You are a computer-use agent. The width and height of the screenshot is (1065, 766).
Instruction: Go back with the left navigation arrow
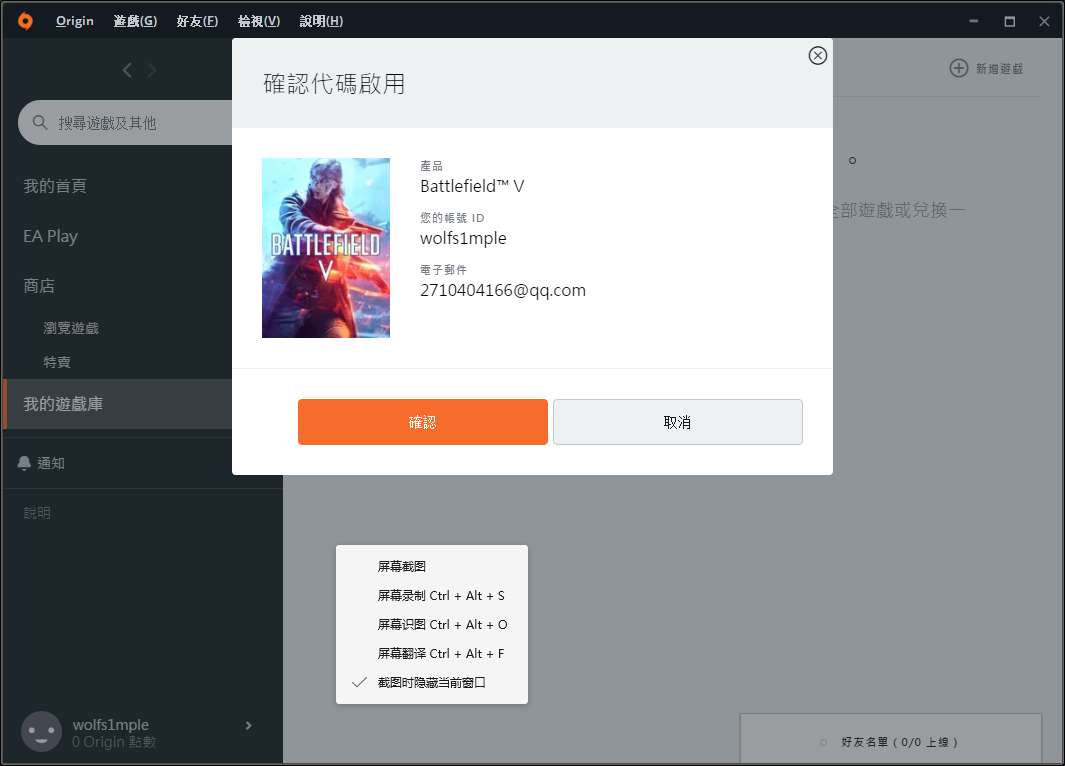[x=127, y=70]
